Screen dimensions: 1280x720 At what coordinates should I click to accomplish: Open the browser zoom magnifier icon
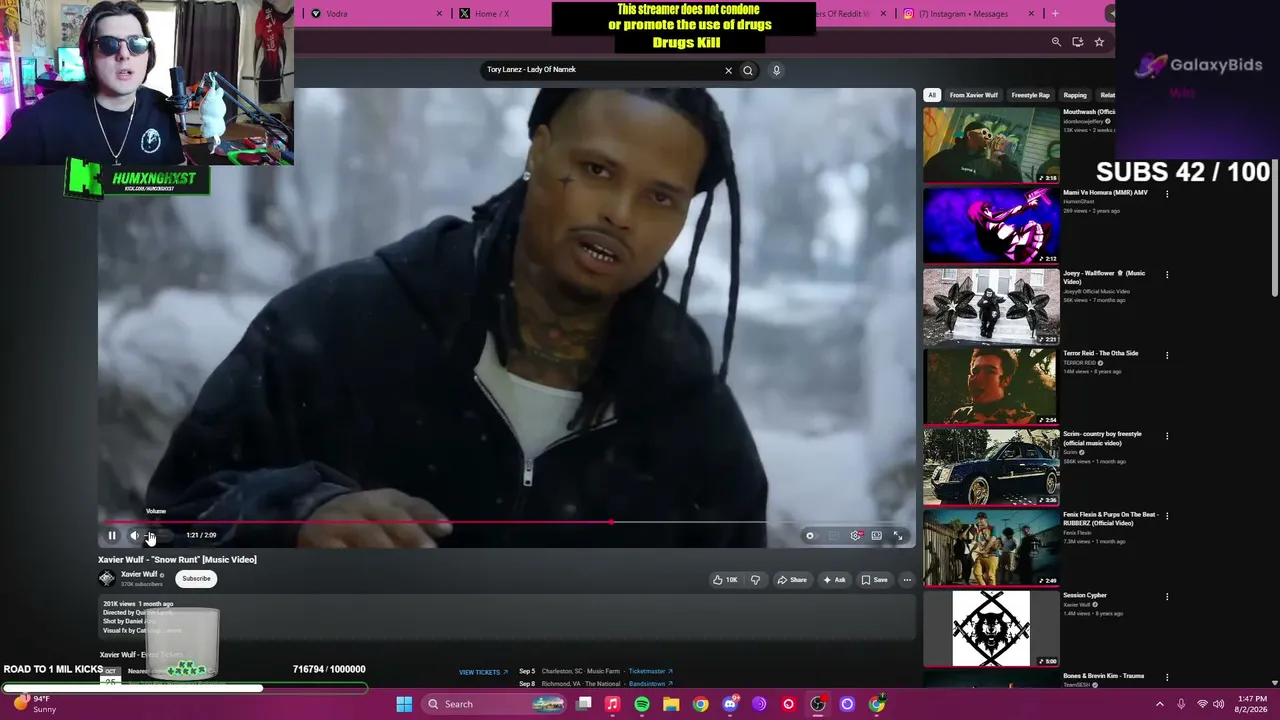coord(1056,42)
